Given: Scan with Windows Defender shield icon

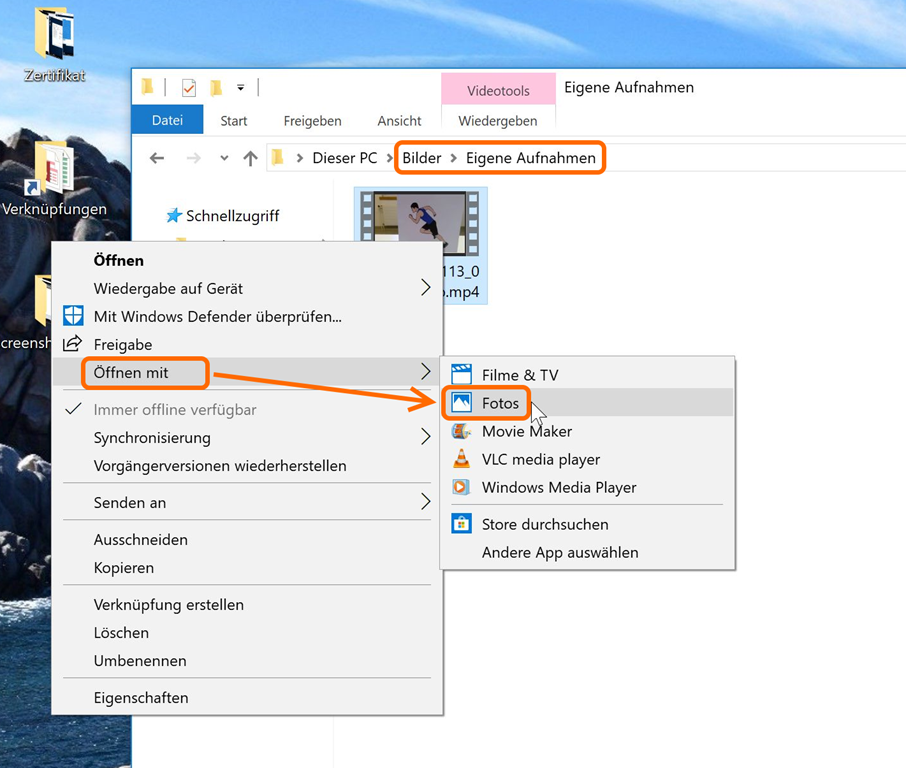Looking at the screenshot, I should [73, 316].
